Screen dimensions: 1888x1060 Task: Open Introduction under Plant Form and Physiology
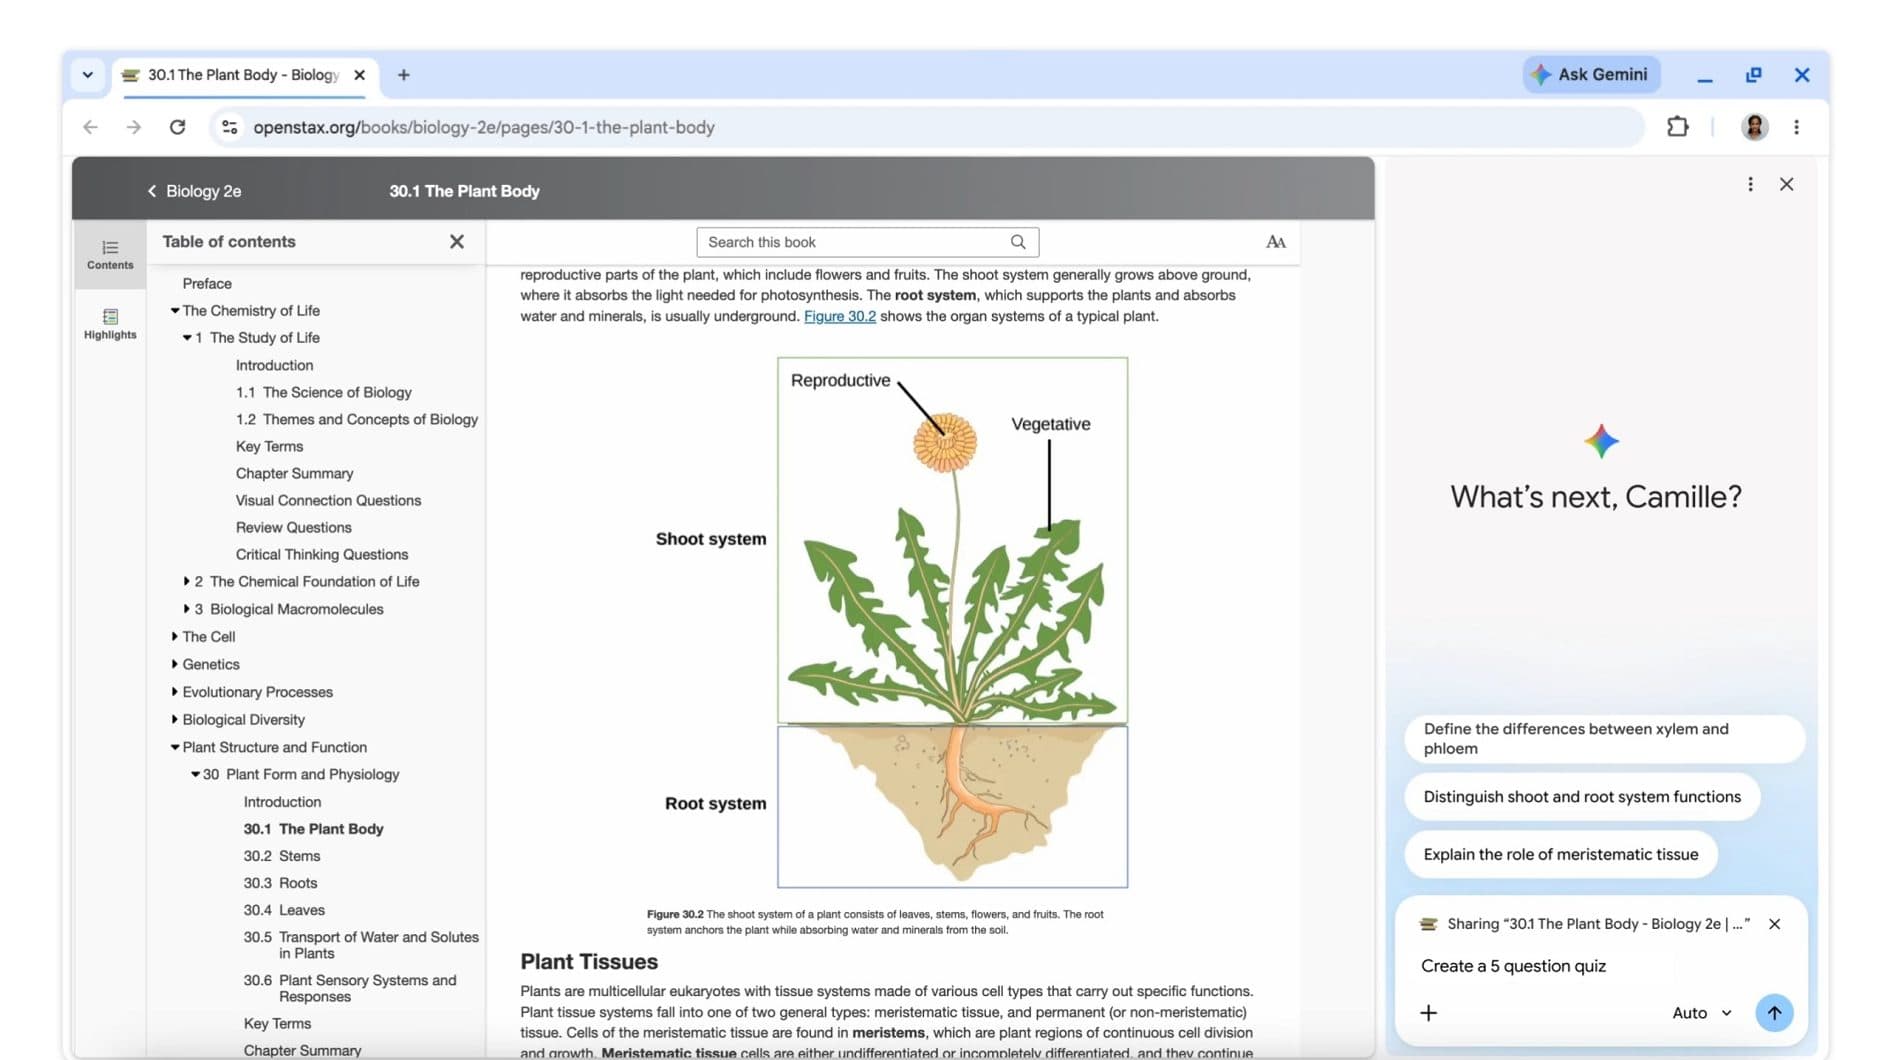[282, 802]
